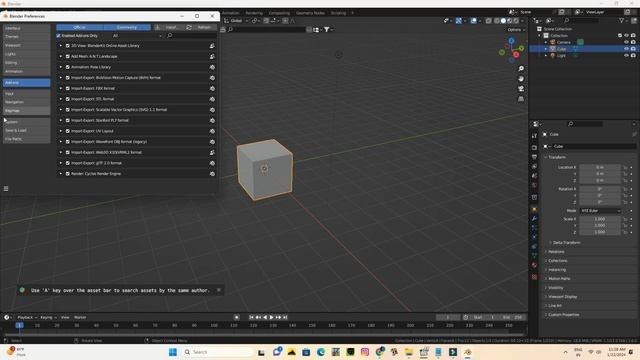Screen dimensions: 640x360
Task: Select Interface preferences section
Action: coord(27,28)
